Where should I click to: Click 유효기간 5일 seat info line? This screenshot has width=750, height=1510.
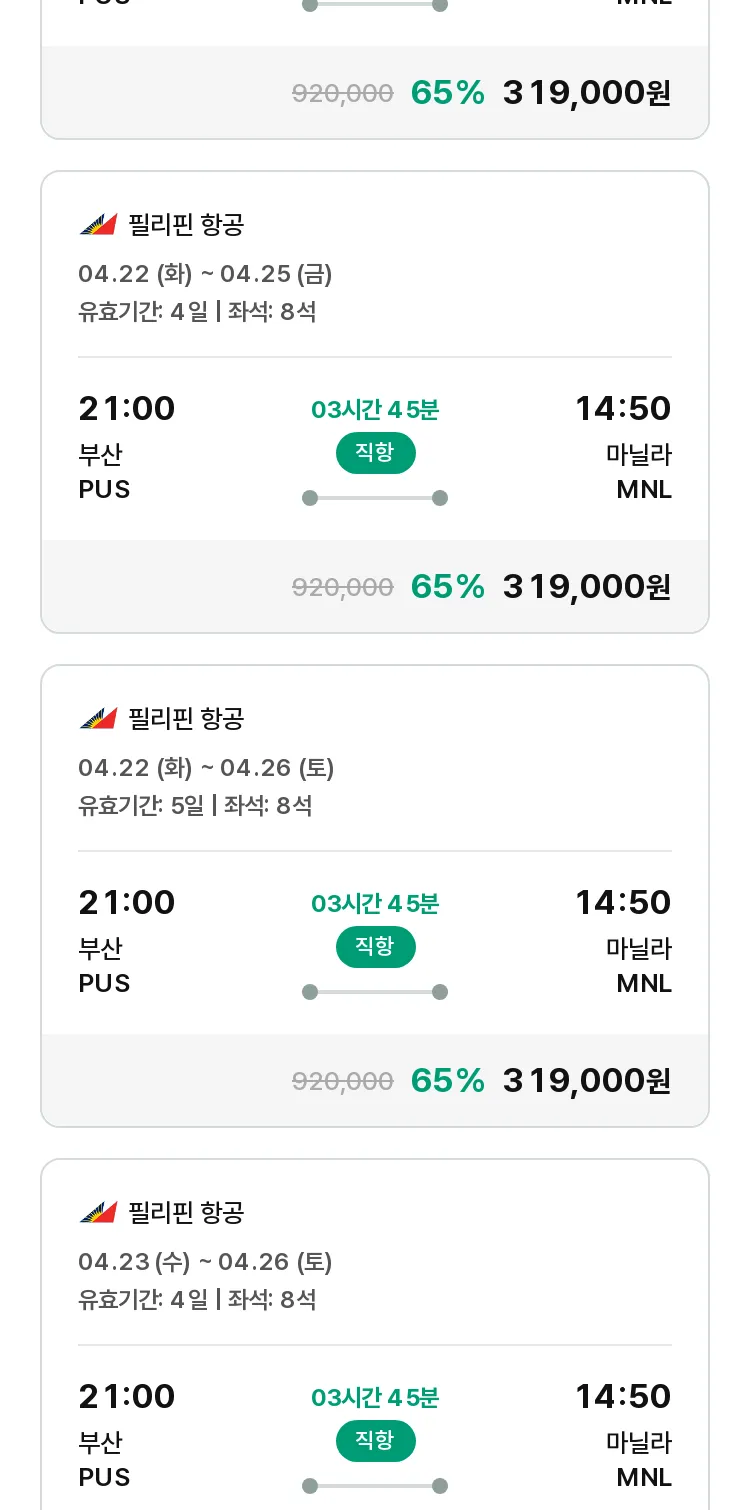[195, 806]
